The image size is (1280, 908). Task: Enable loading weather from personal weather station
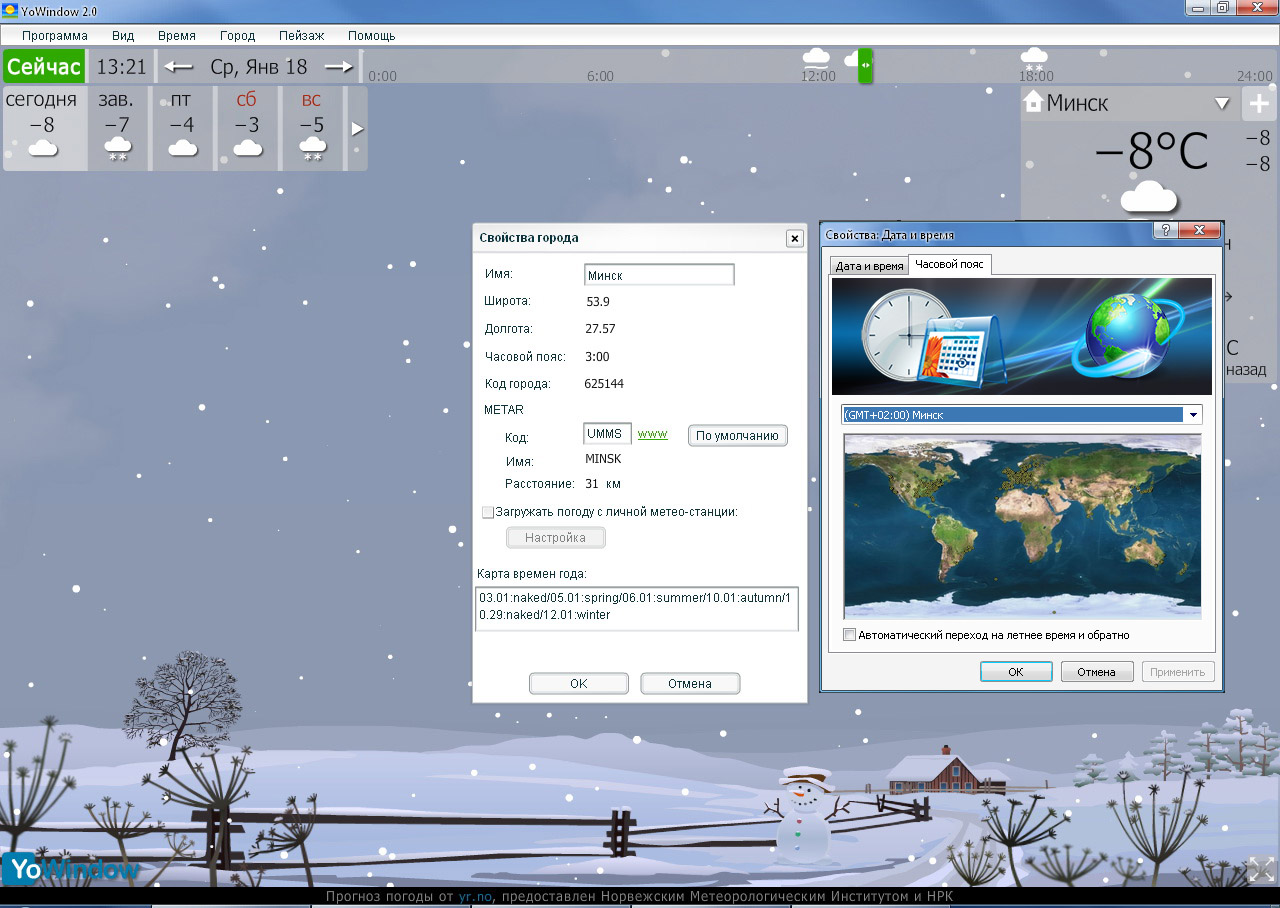488,512
